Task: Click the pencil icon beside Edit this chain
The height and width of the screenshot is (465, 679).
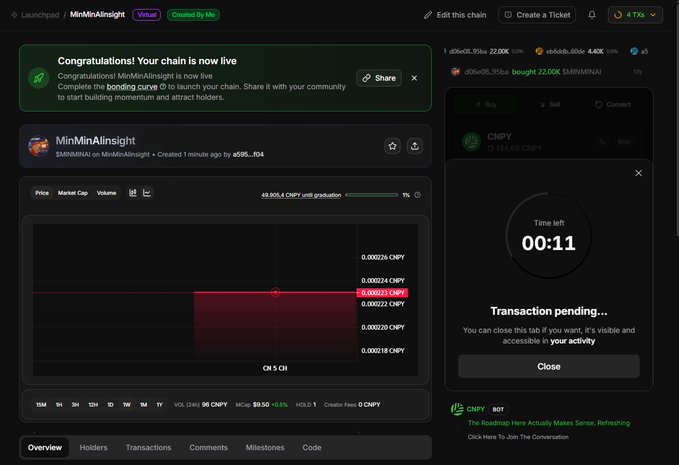Action: 428,15
